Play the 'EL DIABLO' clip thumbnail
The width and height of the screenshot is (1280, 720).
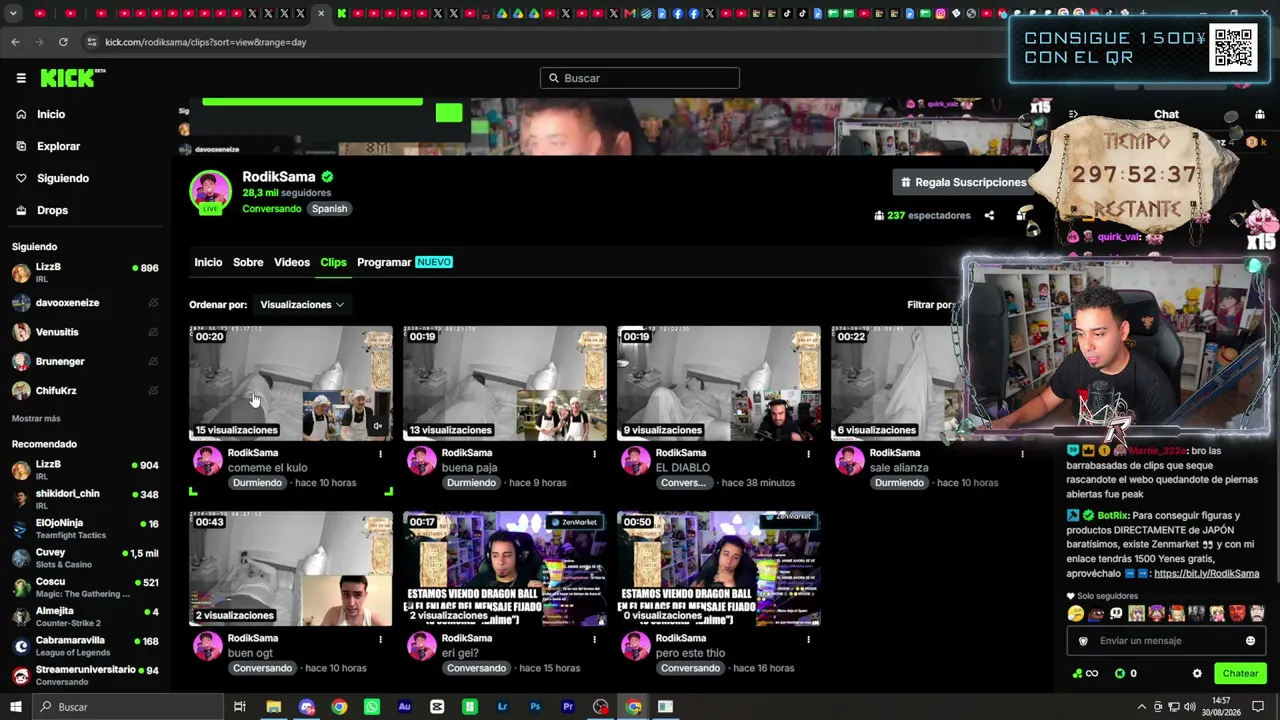point(719,383)
